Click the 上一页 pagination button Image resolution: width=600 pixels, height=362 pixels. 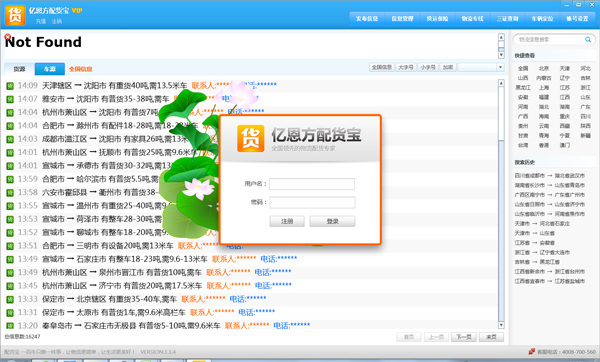(x=437, y=337)
